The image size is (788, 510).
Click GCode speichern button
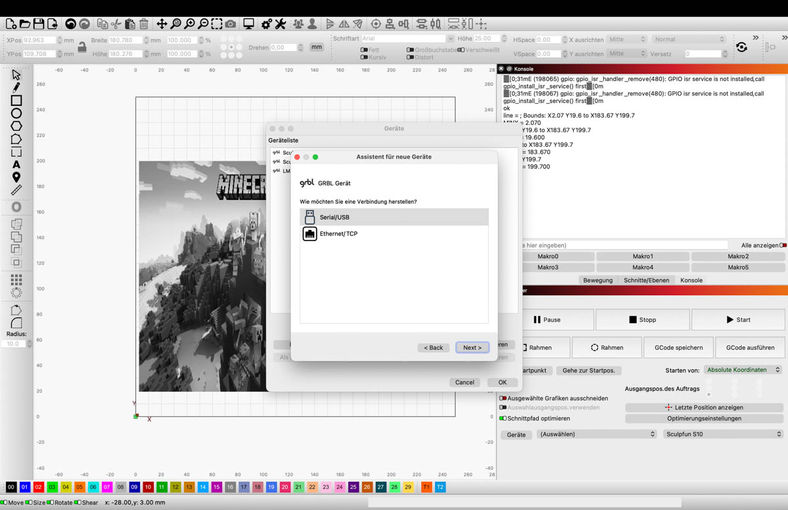(x=678, y=347)
